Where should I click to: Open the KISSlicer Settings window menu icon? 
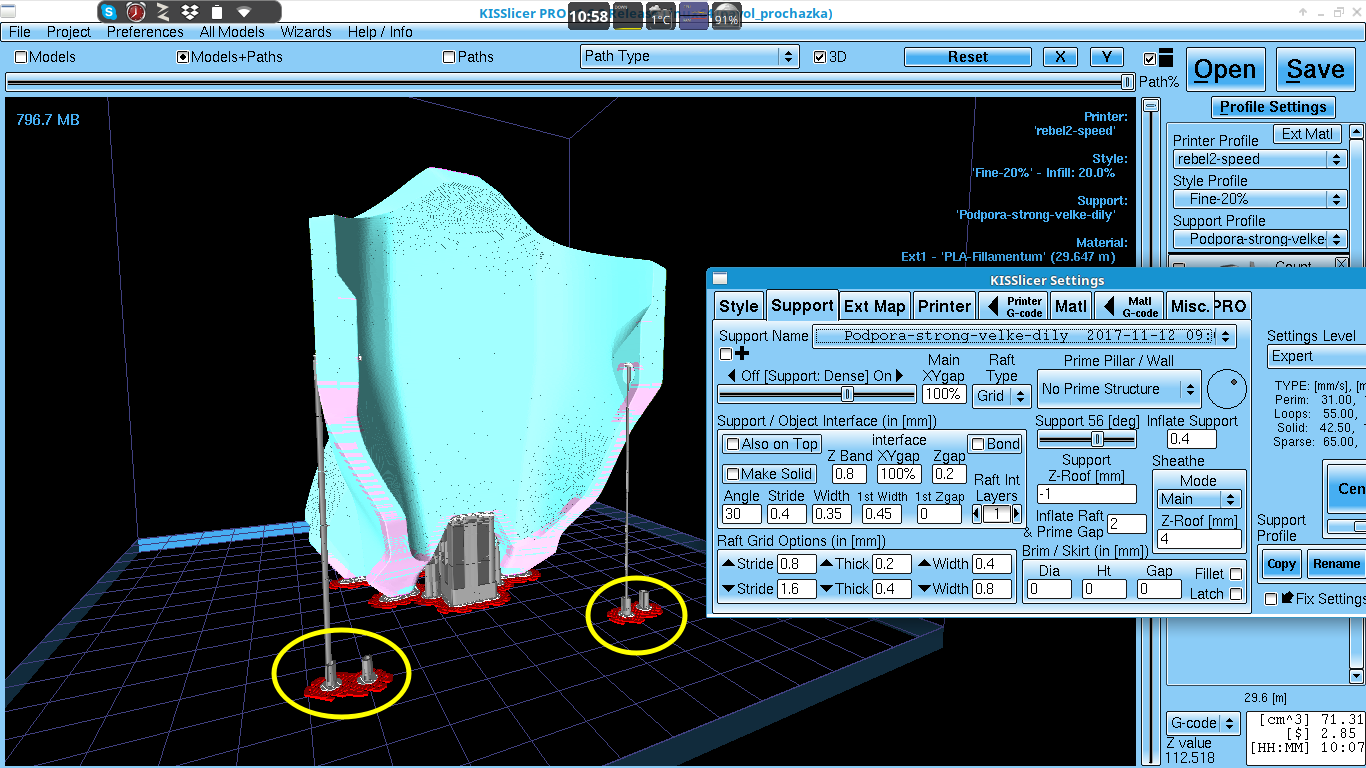point(720,280)
